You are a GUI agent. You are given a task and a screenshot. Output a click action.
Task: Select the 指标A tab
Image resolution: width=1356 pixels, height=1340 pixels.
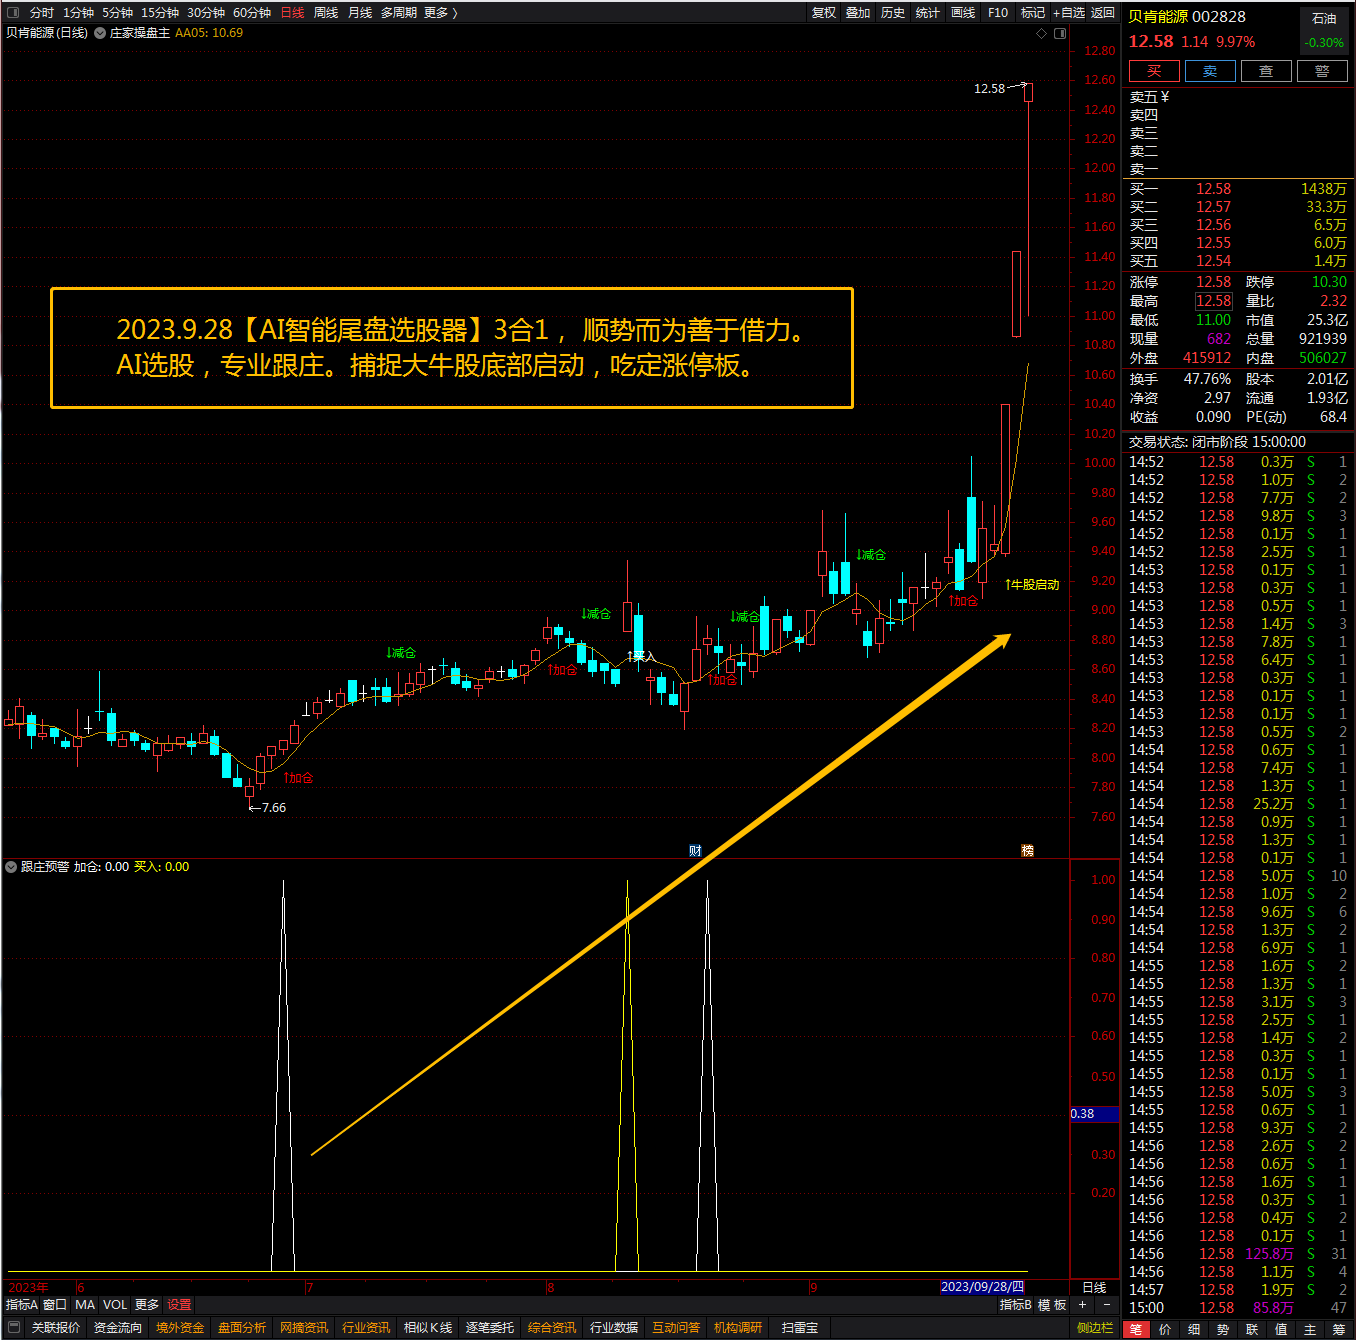pos(22,1305)
